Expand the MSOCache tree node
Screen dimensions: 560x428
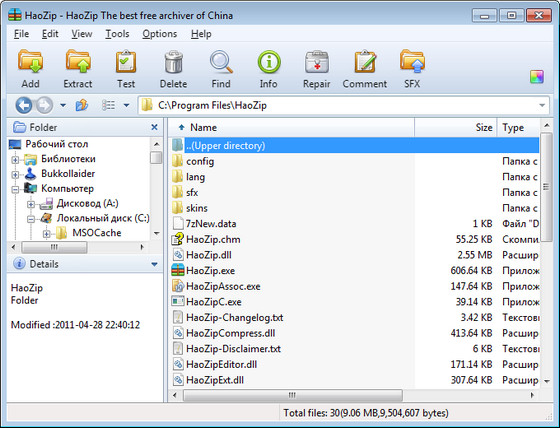point(46,234)
